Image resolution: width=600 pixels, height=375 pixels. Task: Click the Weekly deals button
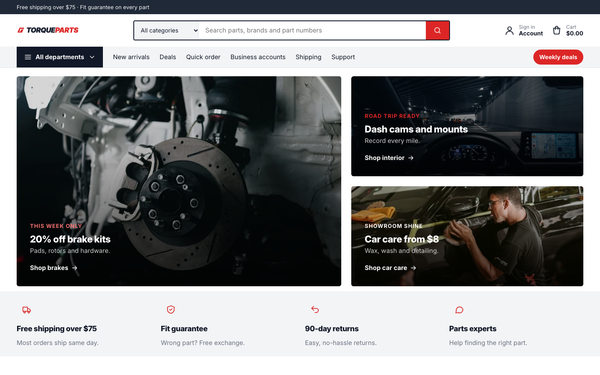(558, 57)
